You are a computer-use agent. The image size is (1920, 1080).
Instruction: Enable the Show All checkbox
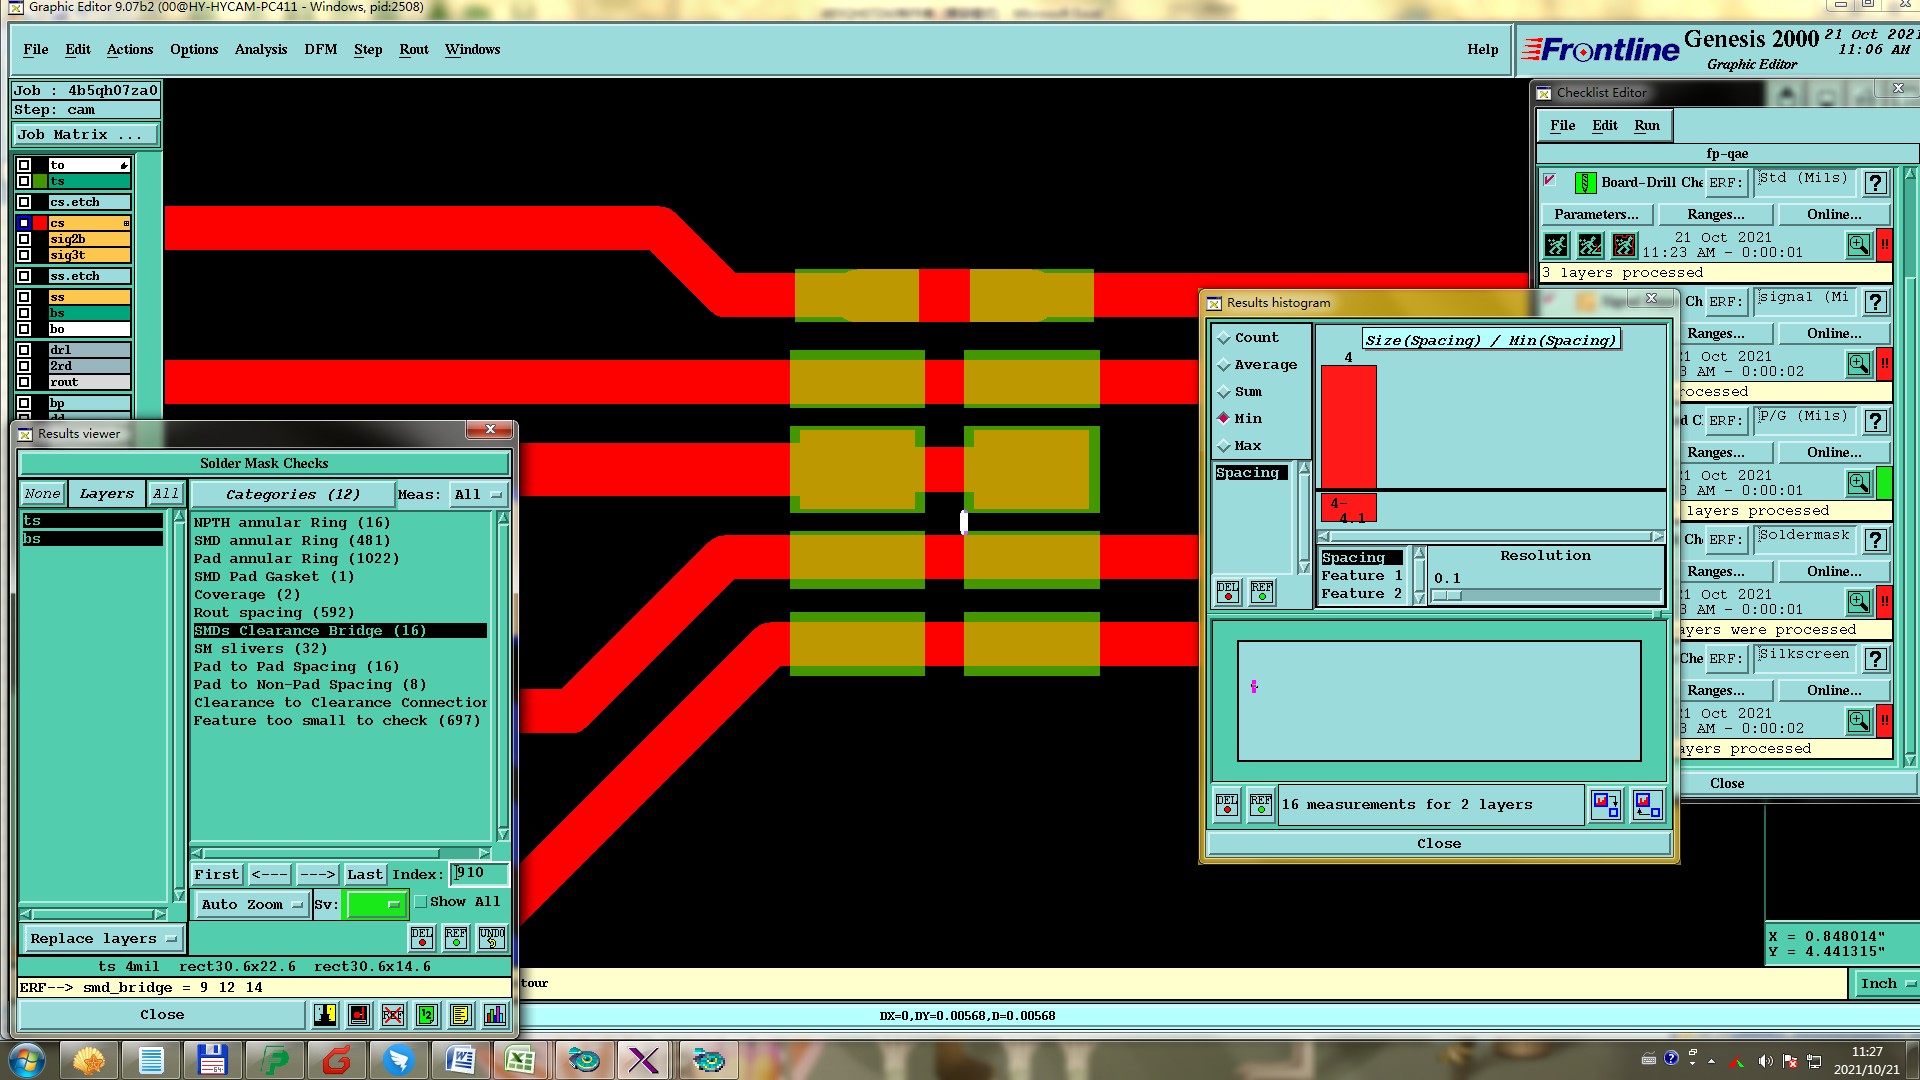point(422,901)
